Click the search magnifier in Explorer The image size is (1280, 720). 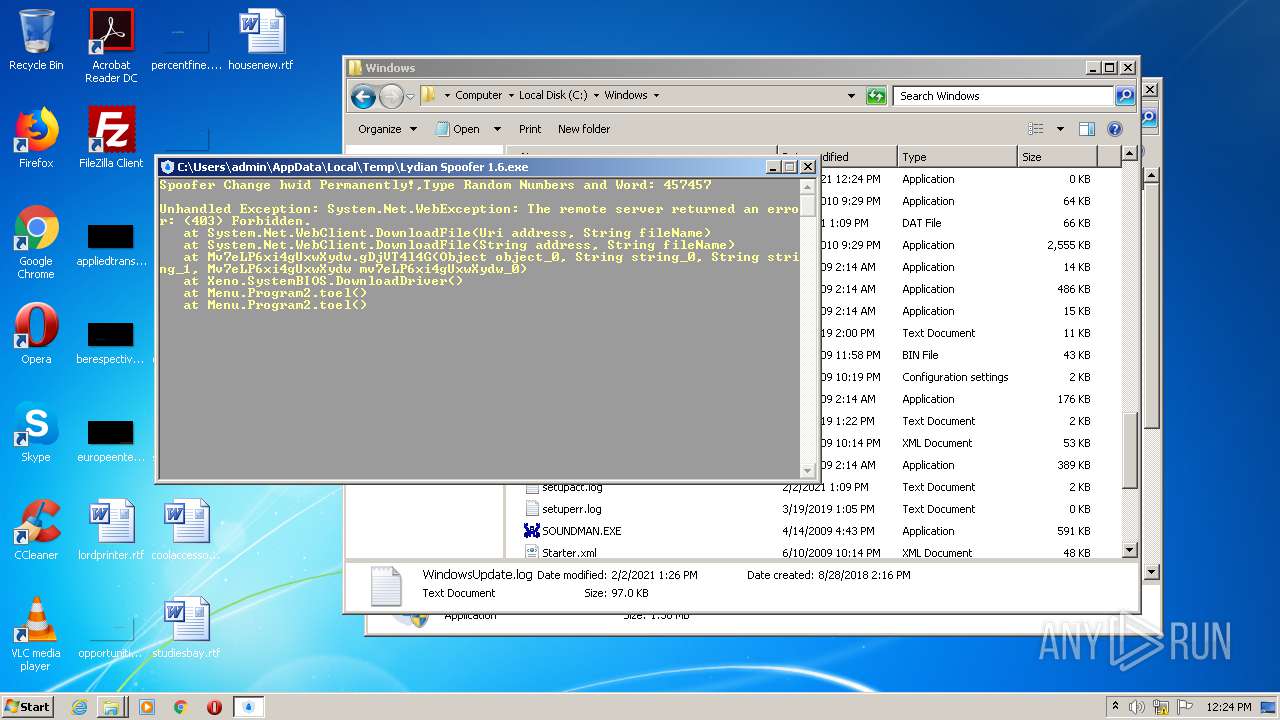(x=1125, y=96)
